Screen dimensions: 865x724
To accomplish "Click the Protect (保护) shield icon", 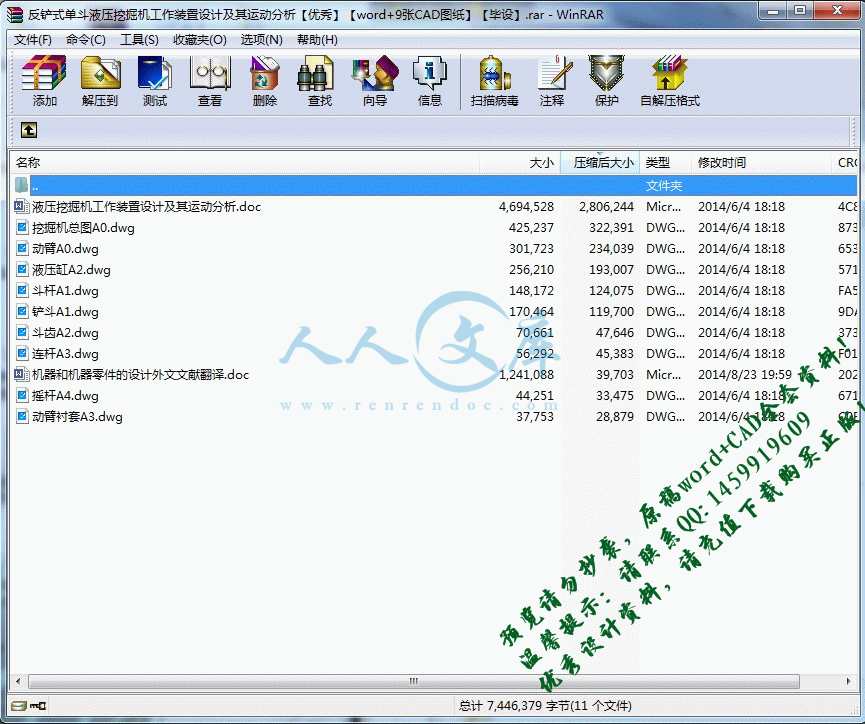I will tap(606, 73).
